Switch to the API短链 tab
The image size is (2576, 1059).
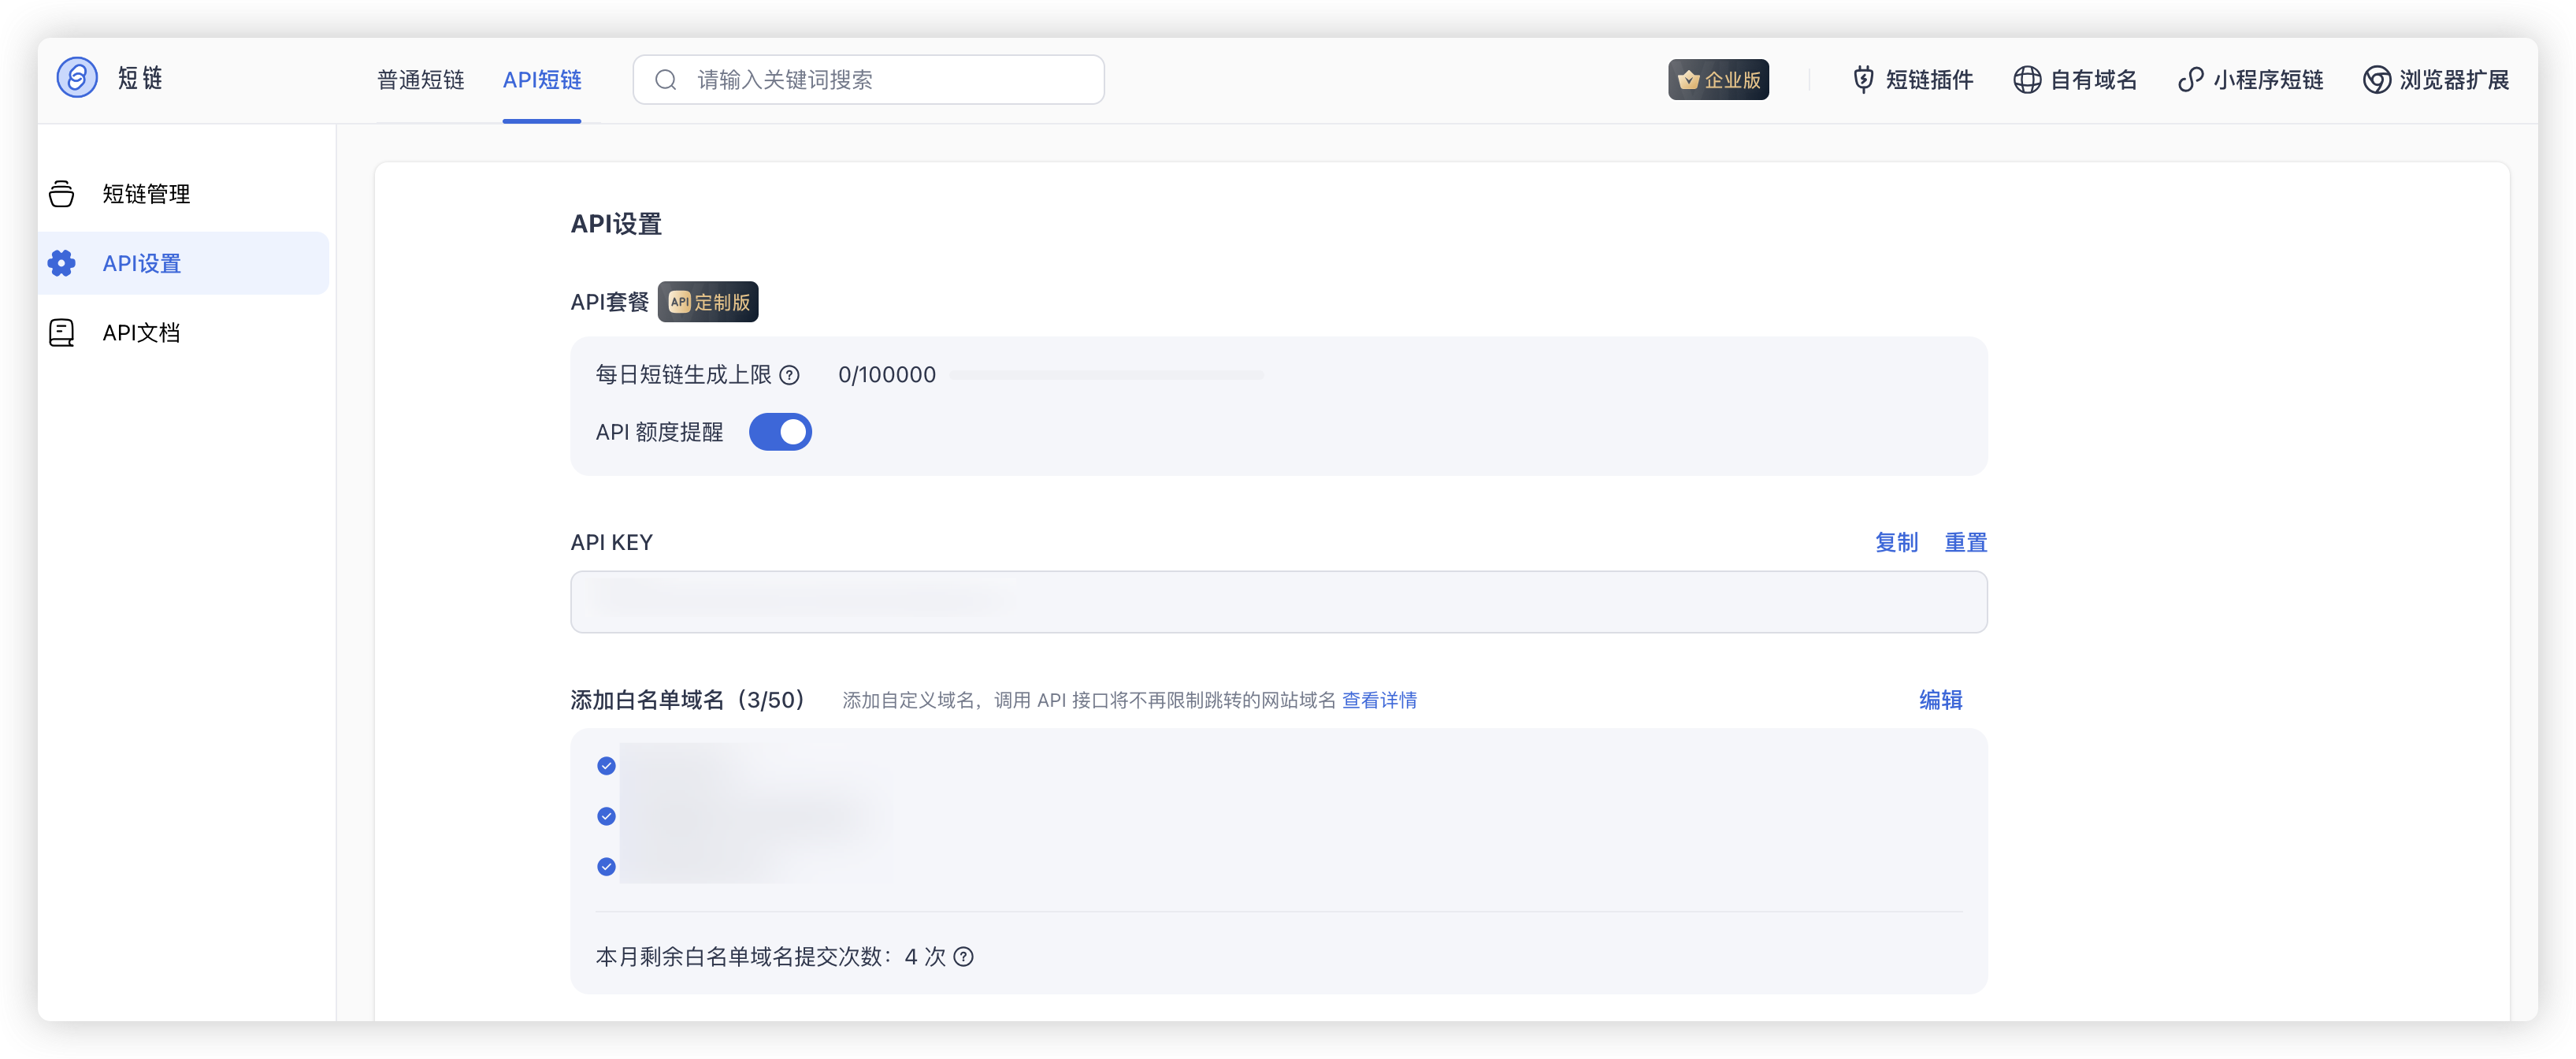(542, 80)
